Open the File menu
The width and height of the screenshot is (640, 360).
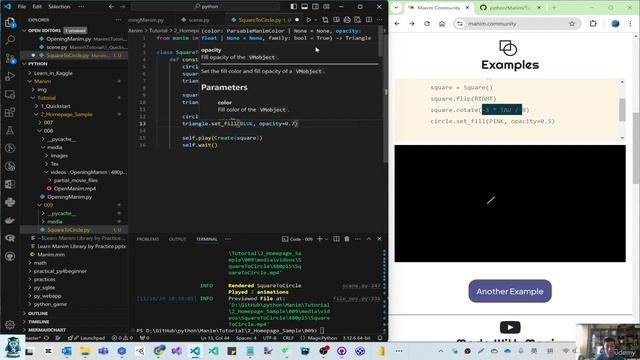click(22, 7)
